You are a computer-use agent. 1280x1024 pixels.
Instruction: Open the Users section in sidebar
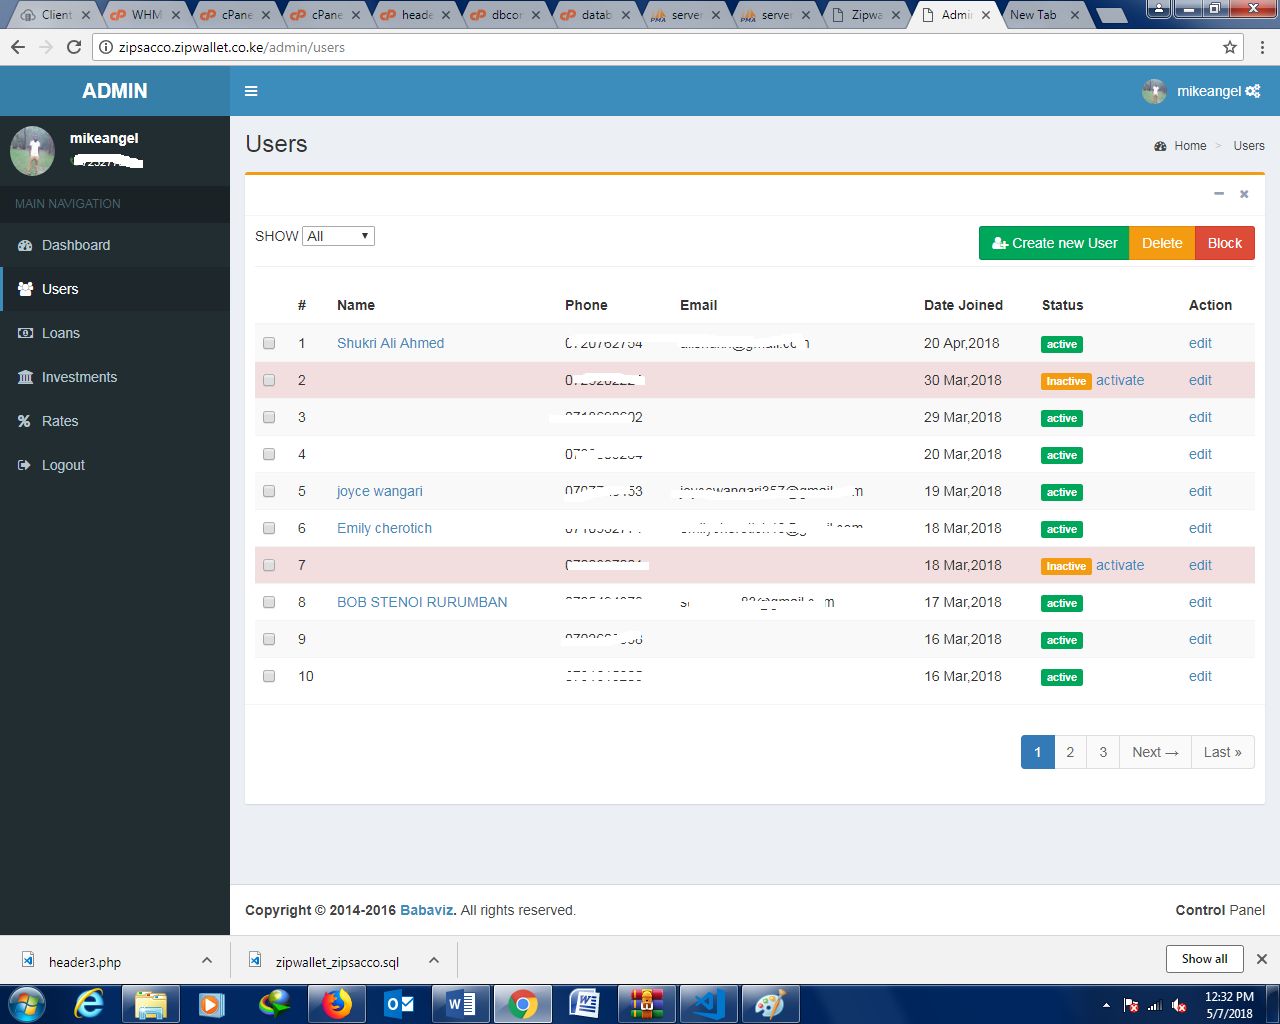(x=115, y=289)
